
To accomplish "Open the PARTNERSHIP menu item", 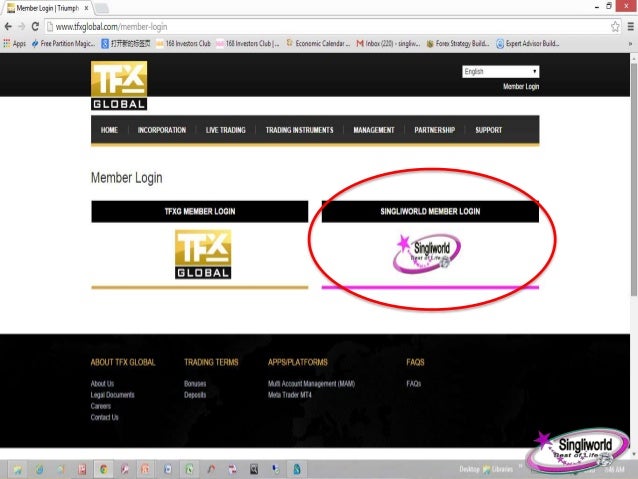I will [435, 130].
